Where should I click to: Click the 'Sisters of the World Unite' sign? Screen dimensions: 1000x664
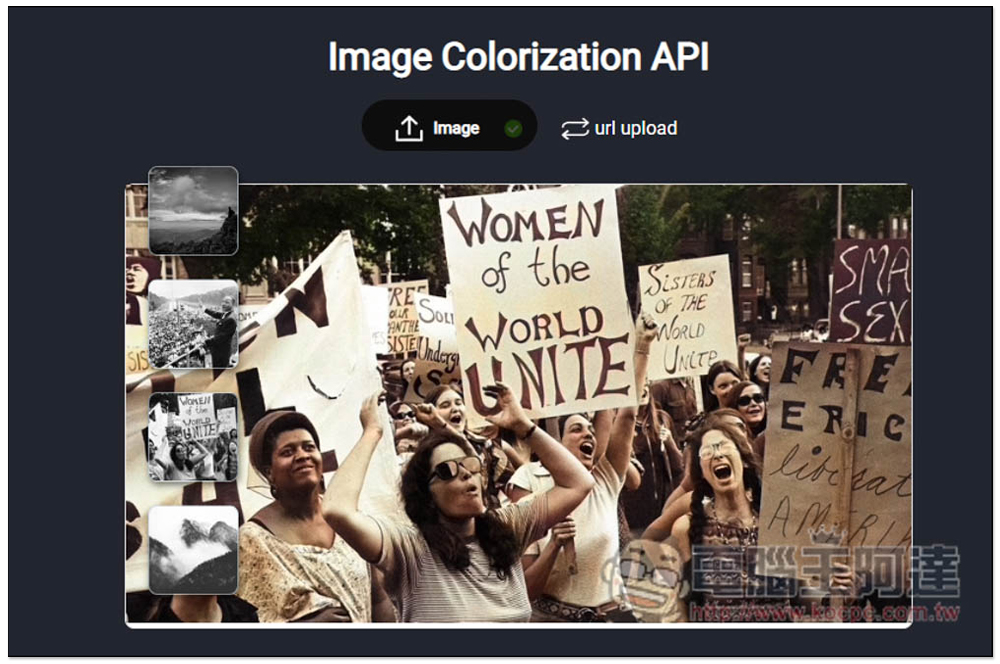pos(686,318)
